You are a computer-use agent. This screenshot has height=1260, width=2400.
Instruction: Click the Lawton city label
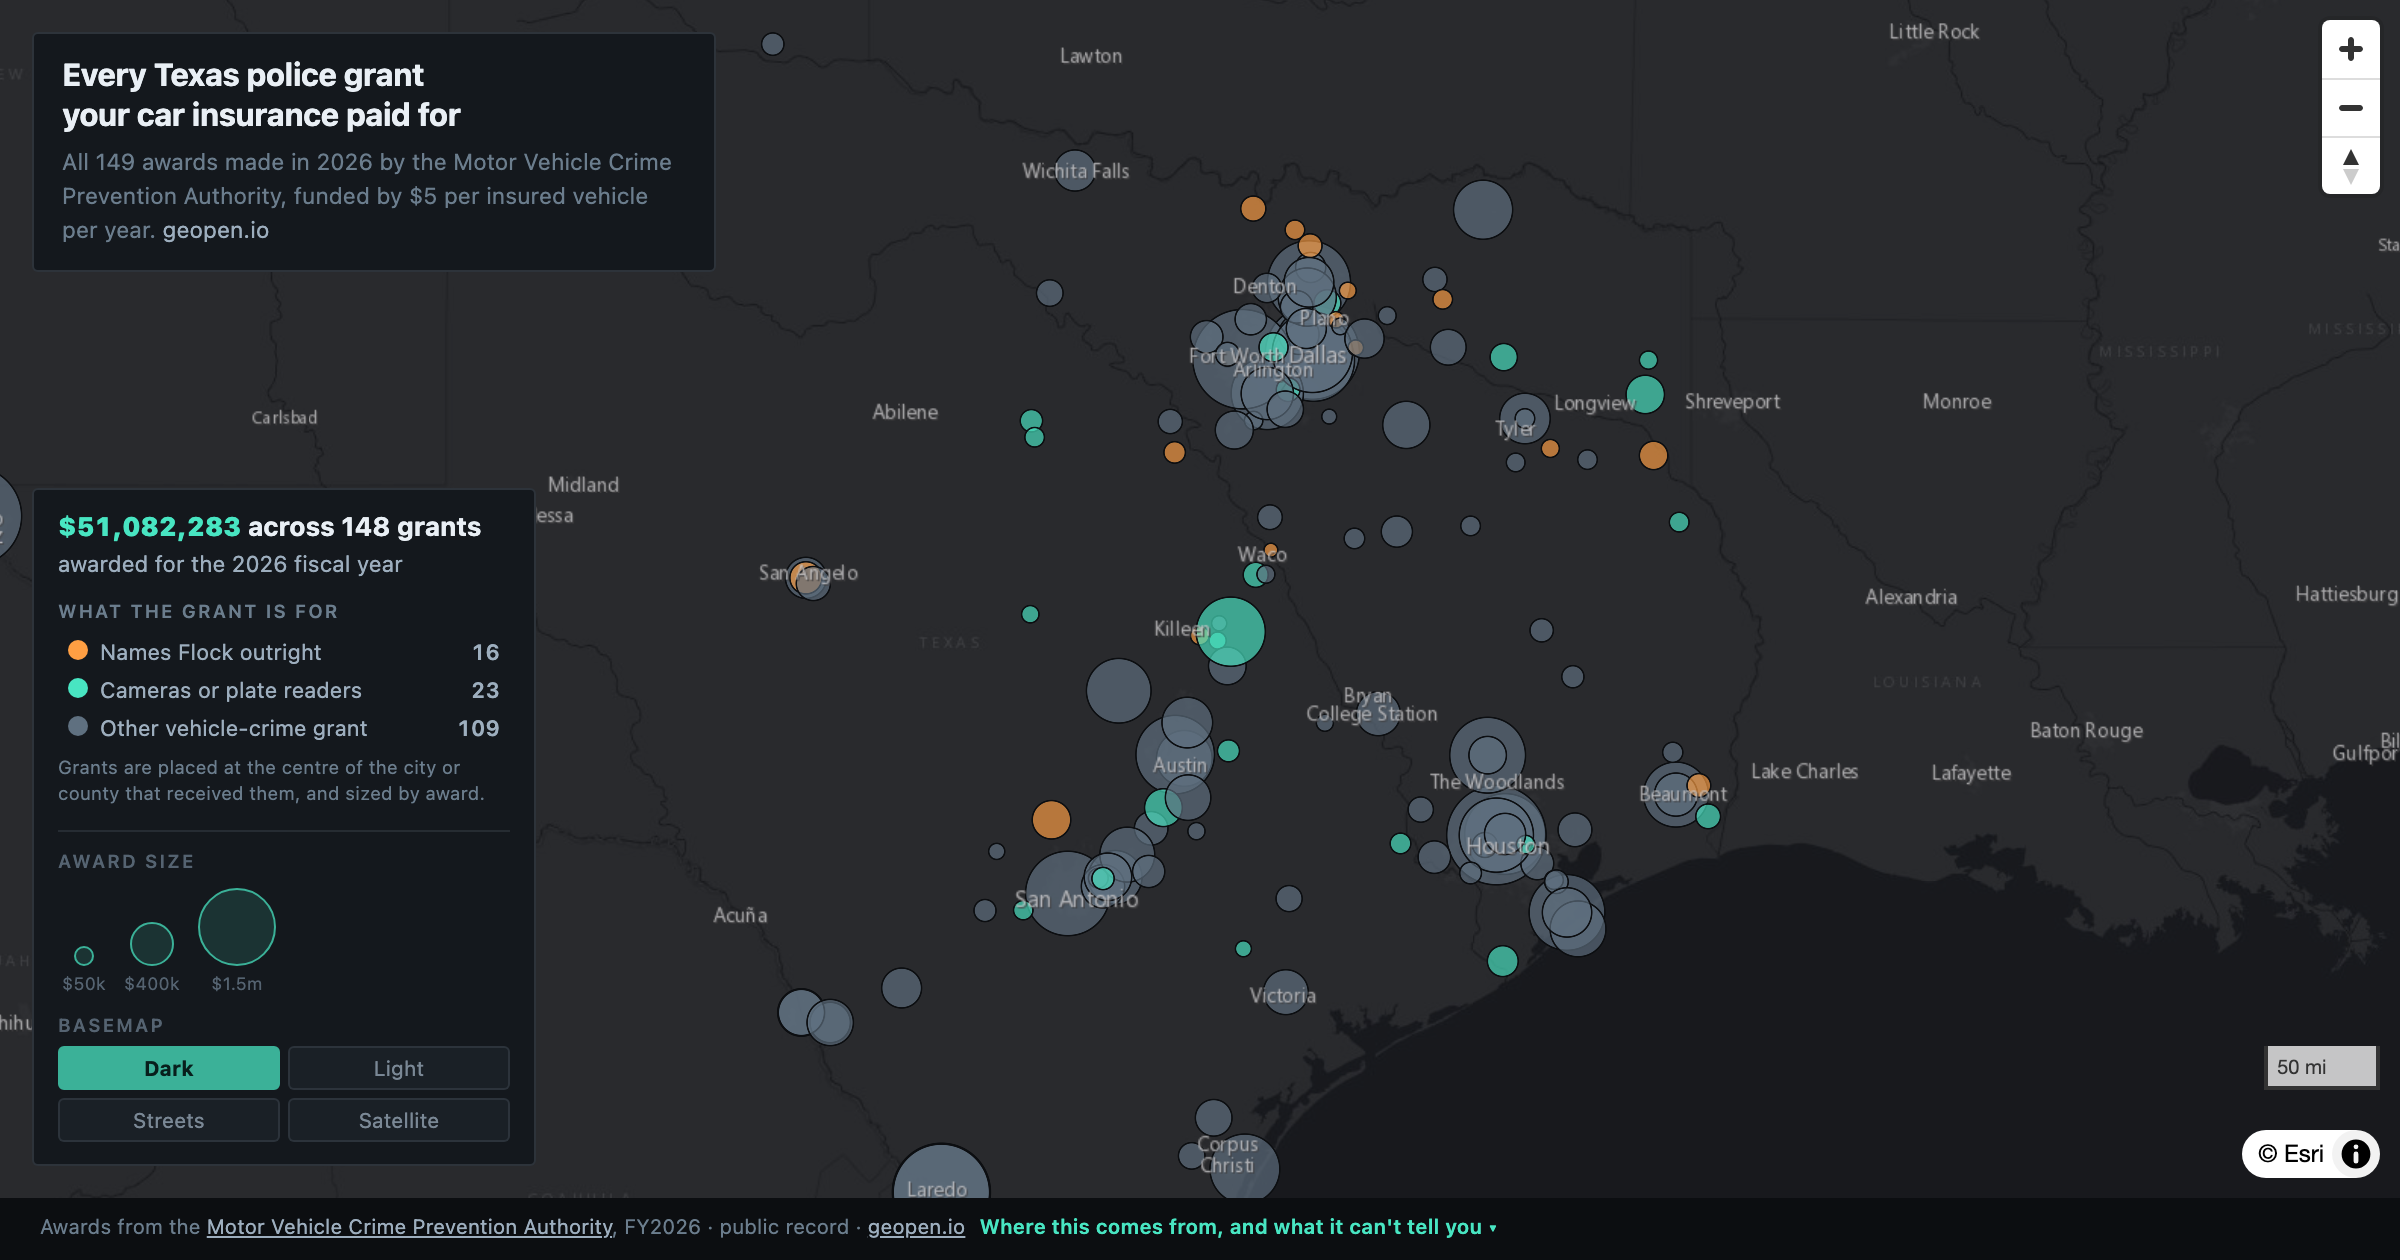pyautogui.click(x=1091, y=57)
